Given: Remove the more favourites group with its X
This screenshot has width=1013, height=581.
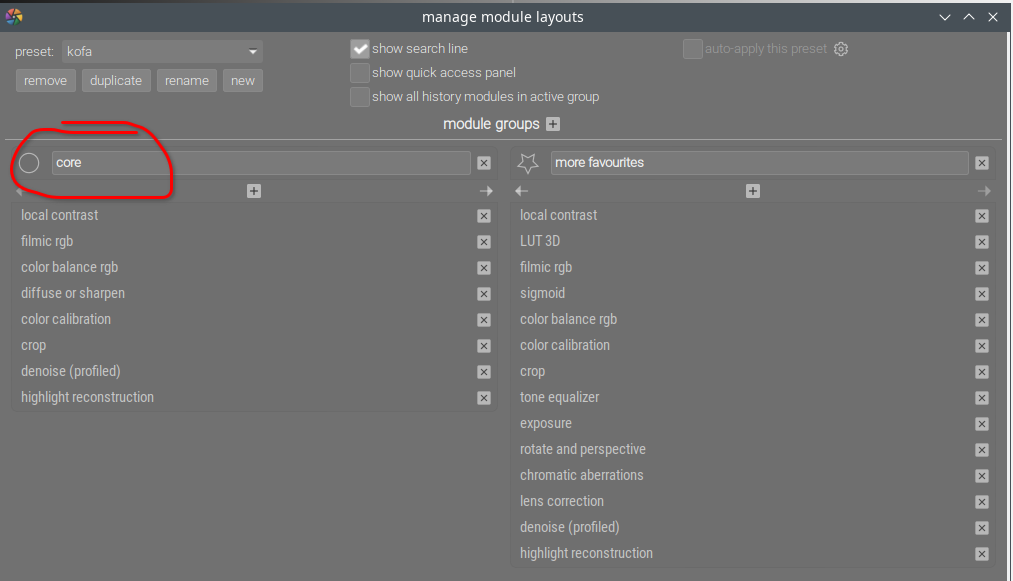Looking at the screenshot, I should tap(982, 163).
